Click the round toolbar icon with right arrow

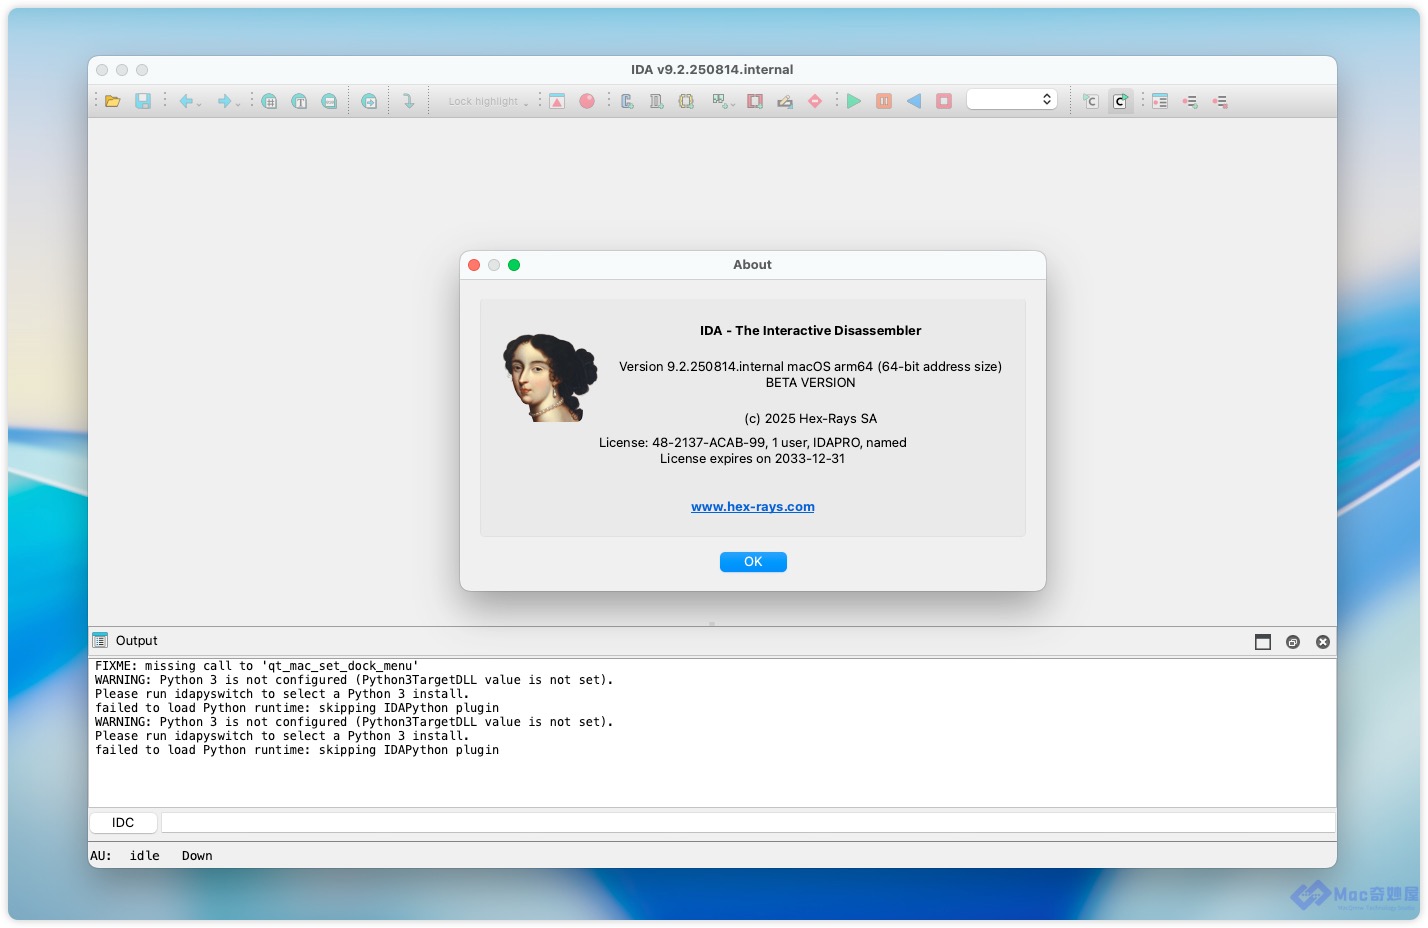pos(369,101)
